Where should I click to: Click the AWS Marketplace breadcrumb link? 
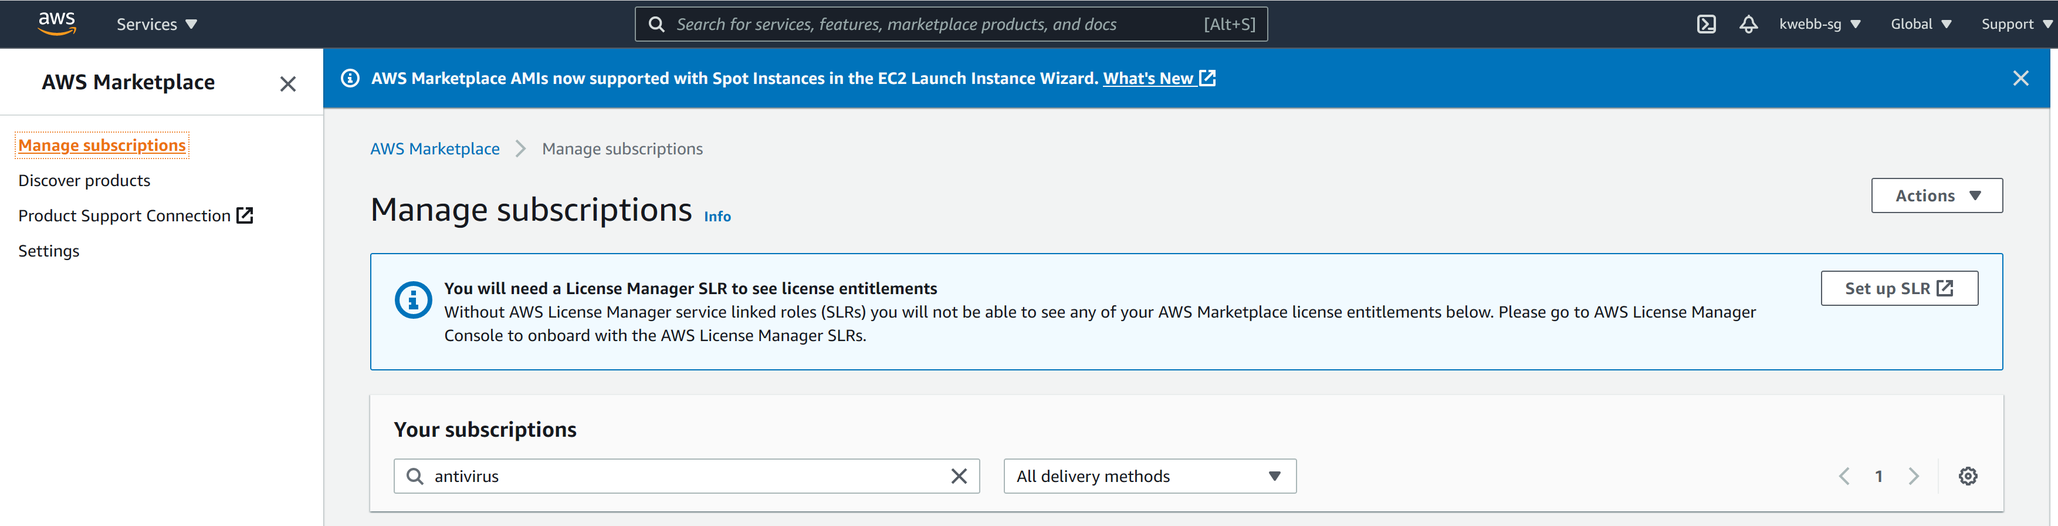tap(435, 149)
